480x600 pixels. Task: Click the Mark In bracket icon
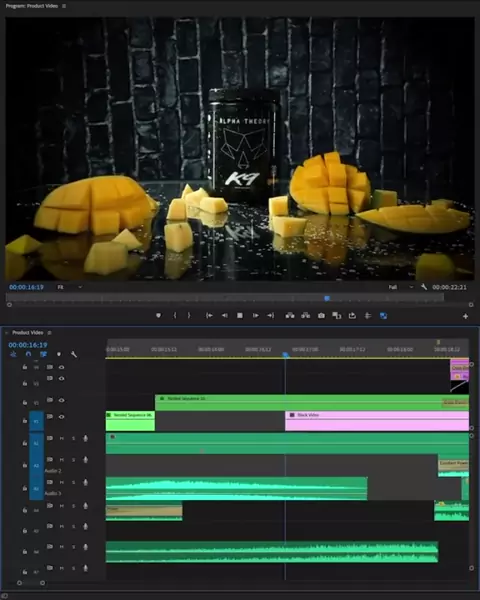[175, 316]
